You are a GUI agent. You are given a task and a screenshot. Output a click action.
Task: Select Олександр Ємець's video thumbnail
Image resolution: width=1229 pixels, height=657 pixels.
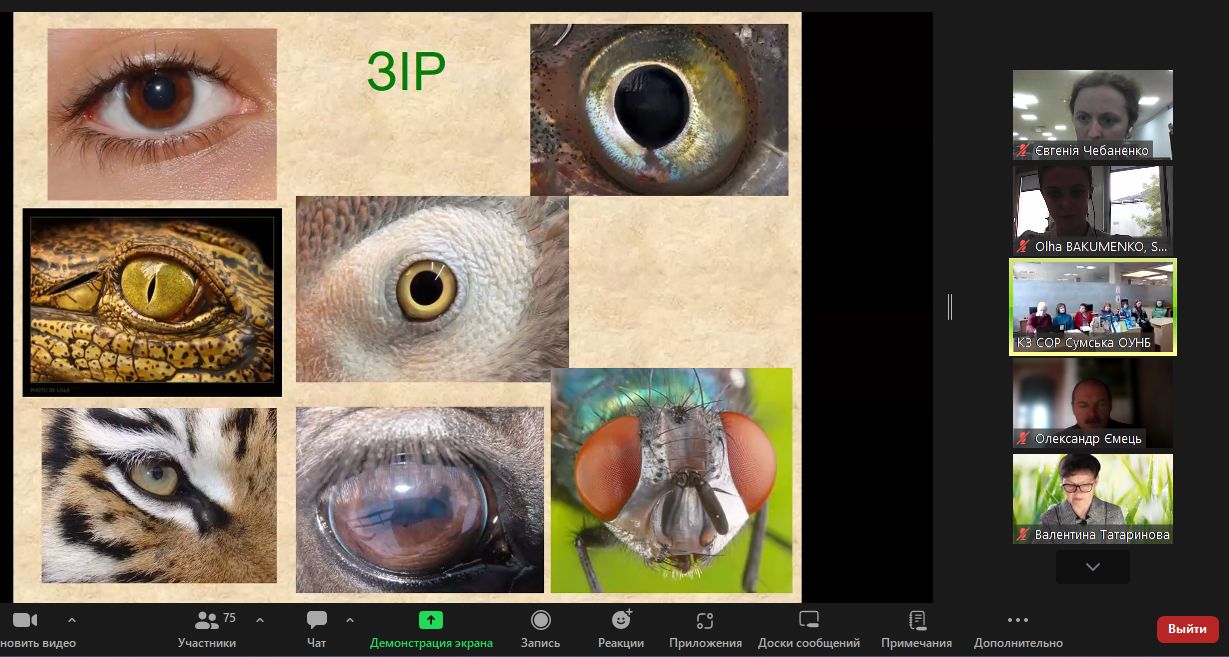click(x=1092, y=402)
